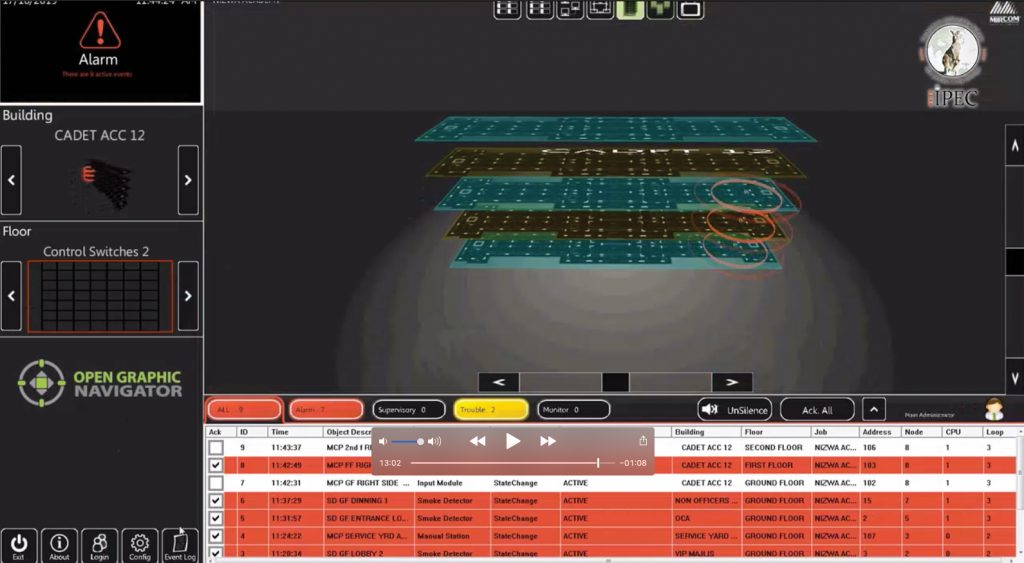Click the Open Graphic Navigator logo
Image resolution: width=1024 pixels, height=563 pixels.
(100, 383)
